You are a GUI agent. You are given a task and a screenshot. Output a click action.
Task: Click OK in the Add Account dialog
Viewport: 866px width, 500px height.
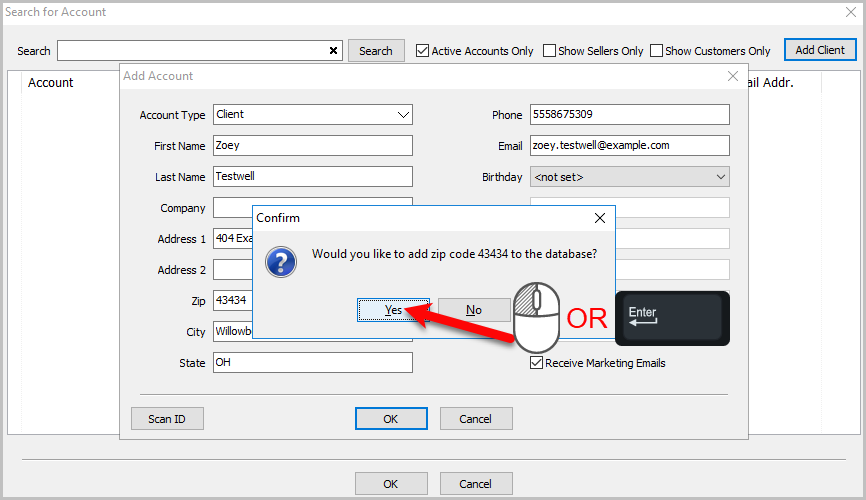(x=391, y=419)
